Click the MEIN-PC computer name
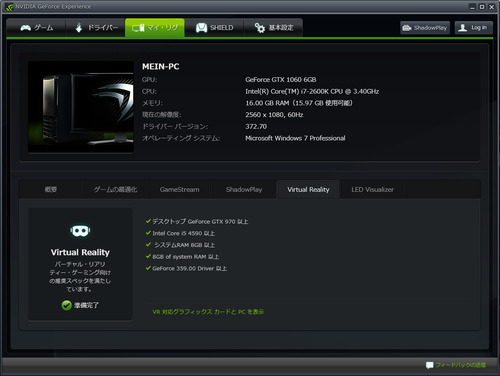 coord(161,67)
